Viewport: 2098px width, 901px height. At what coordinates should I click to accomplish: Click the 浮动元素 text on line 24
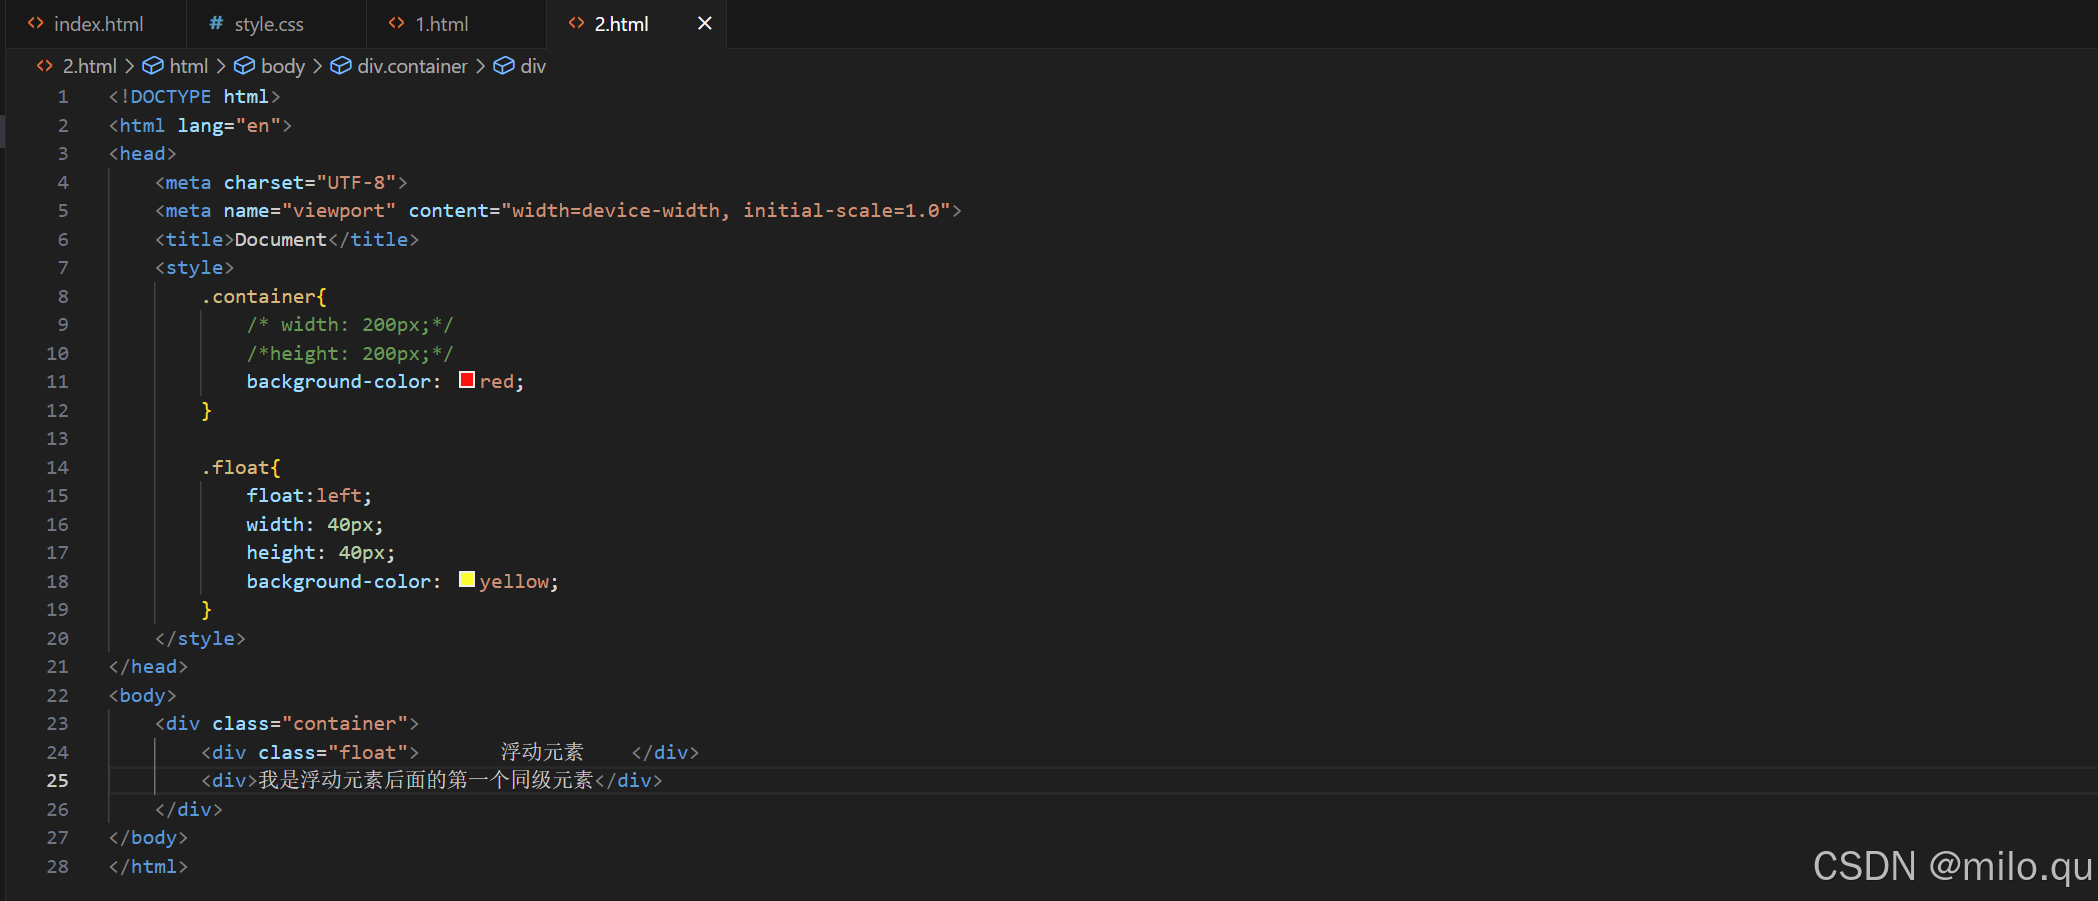tap(542, 753)
